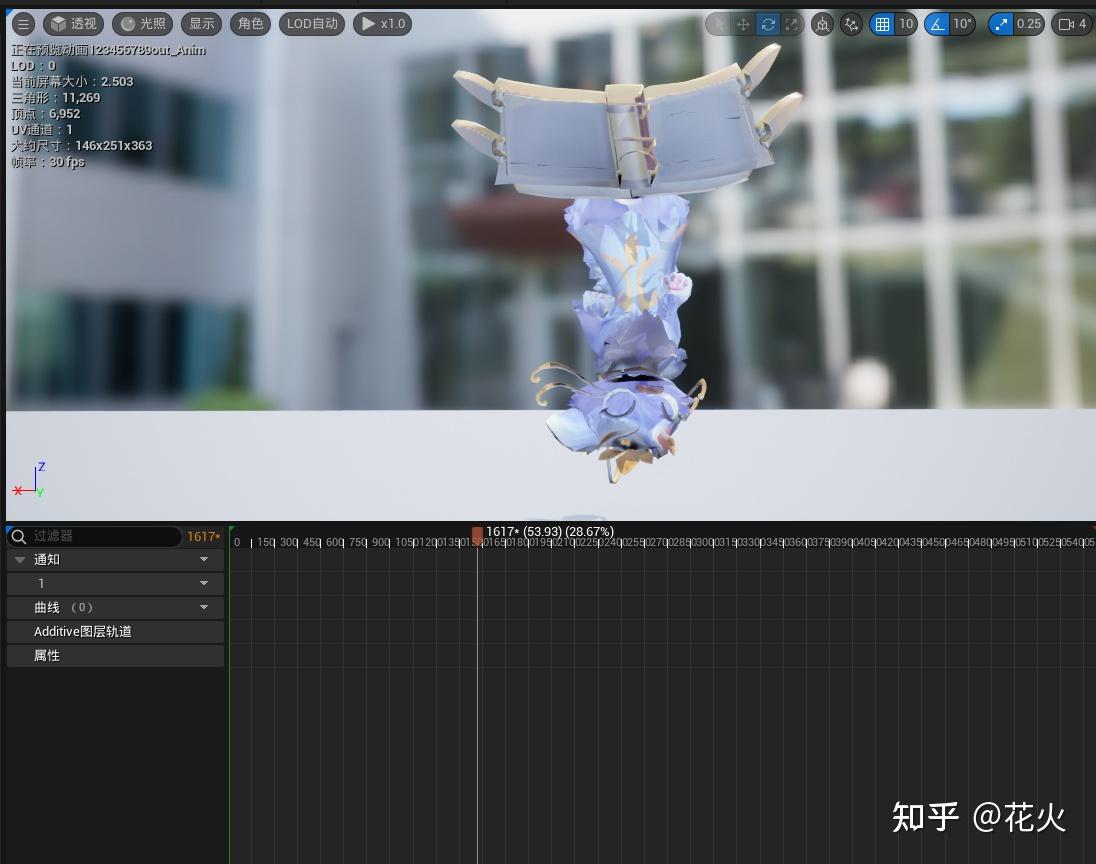Activate the rotate gizmo tool
Viewport: 1096px width, 864px height.
[767, 24]
